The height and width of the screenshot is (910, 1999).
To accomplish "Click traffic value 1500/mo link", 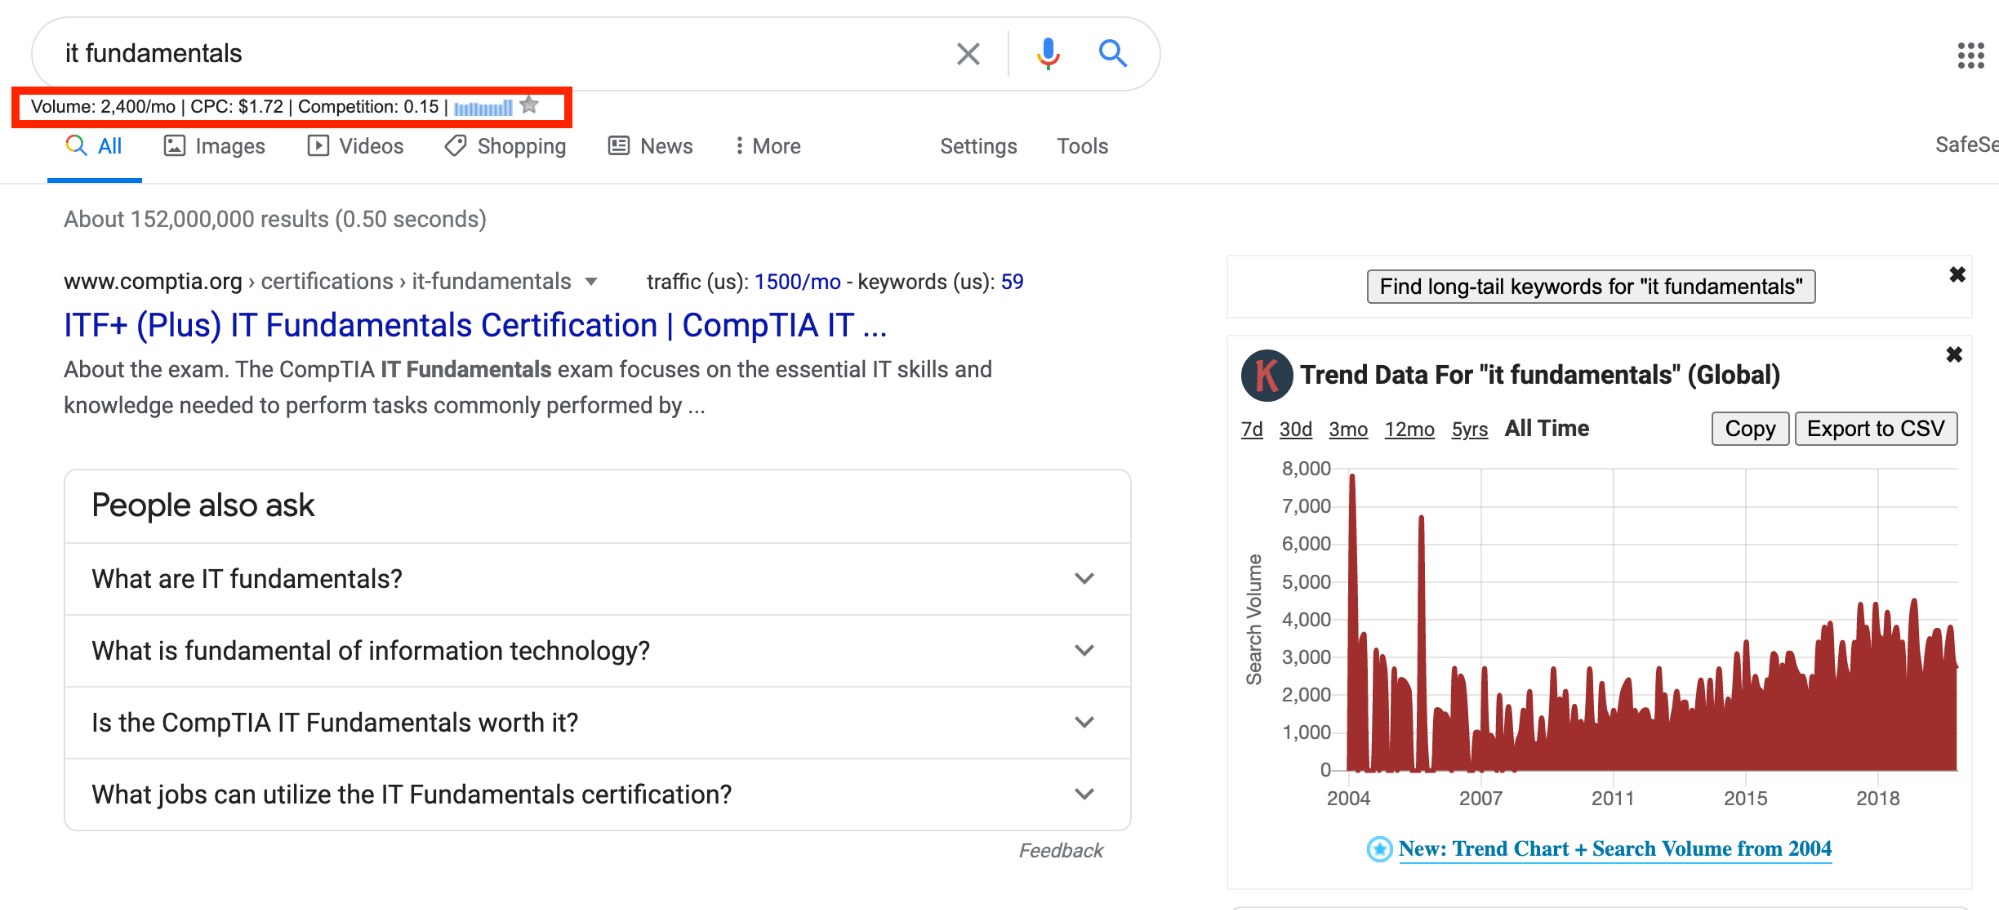I will [x=797, y=282].
